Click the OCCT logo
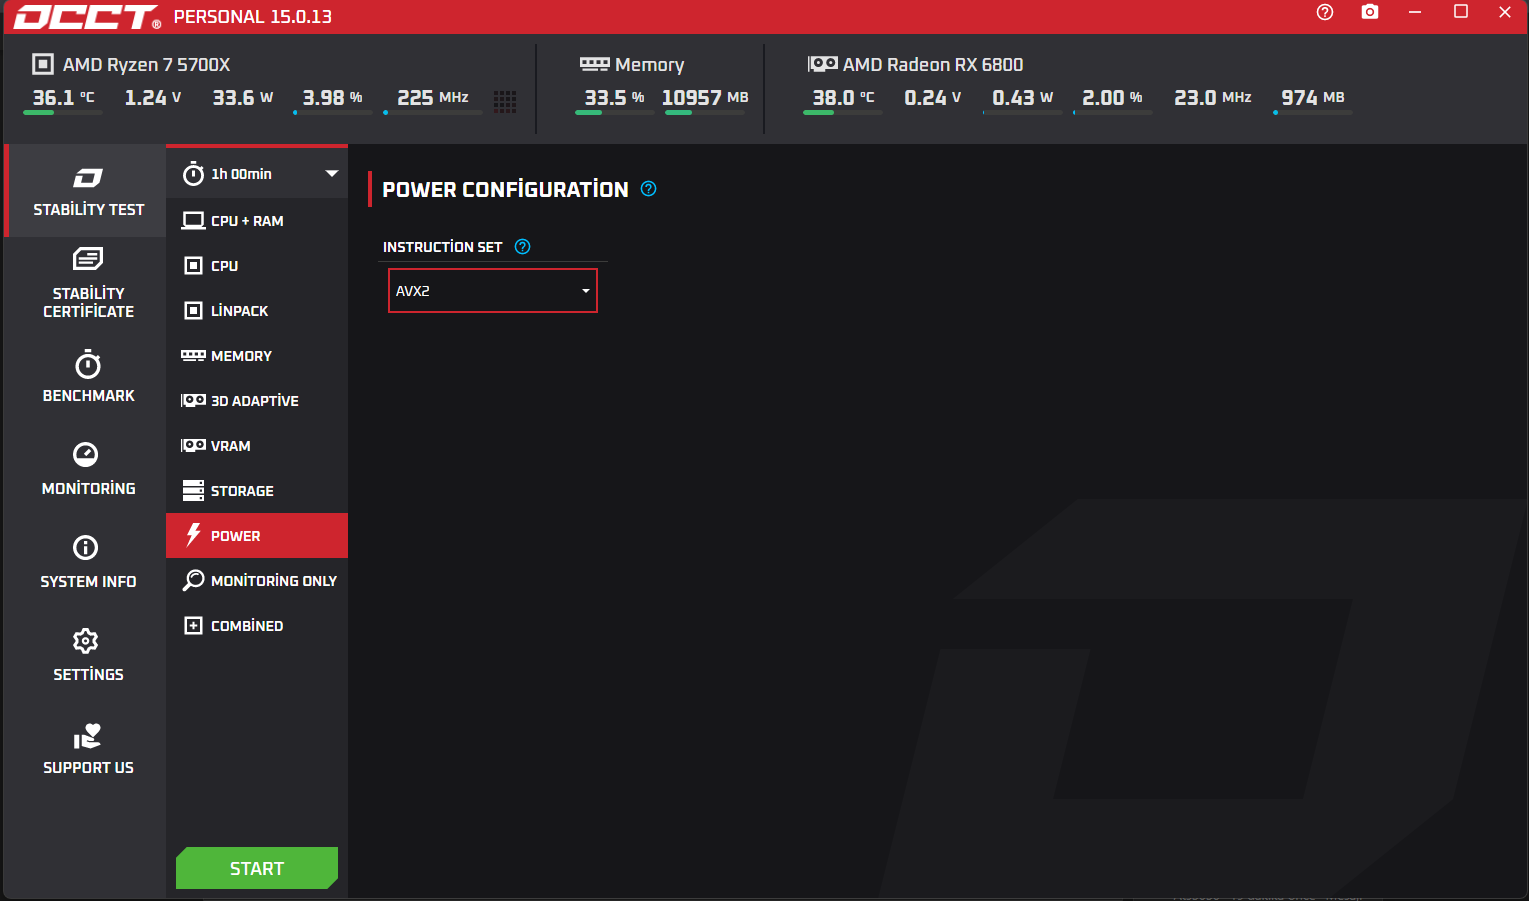This screenshot has height=901, width=1529. [86, 17]
